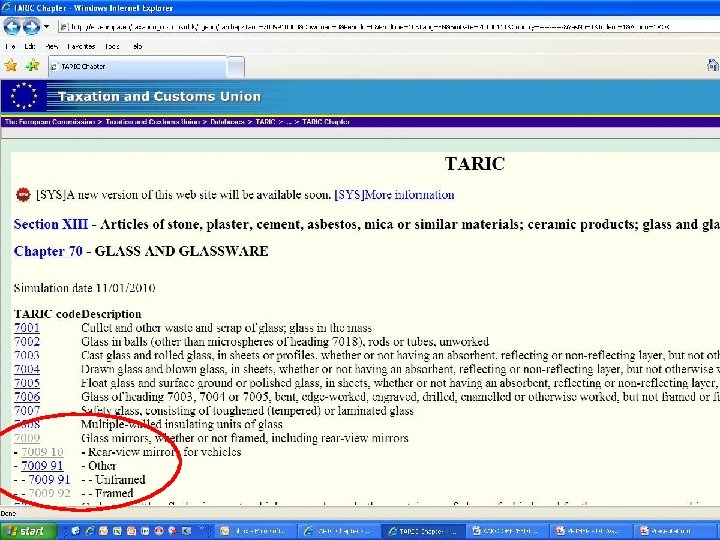This screenshot has height=540, width=720.
Task: Launch Internet Explorer from the Quick Launch bar
Action: pyautogui.click(x=90, y=531)
